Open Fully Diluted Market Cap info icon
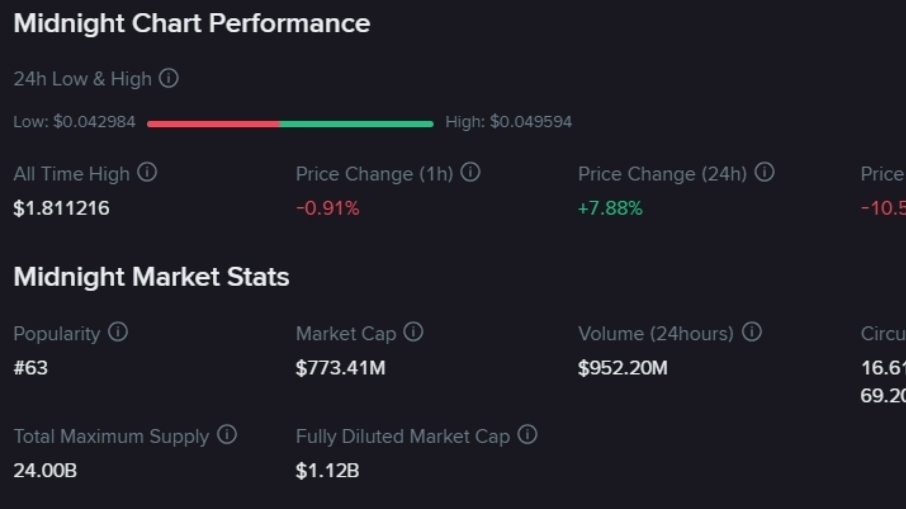The image size is (906, 509). (527, 435)
